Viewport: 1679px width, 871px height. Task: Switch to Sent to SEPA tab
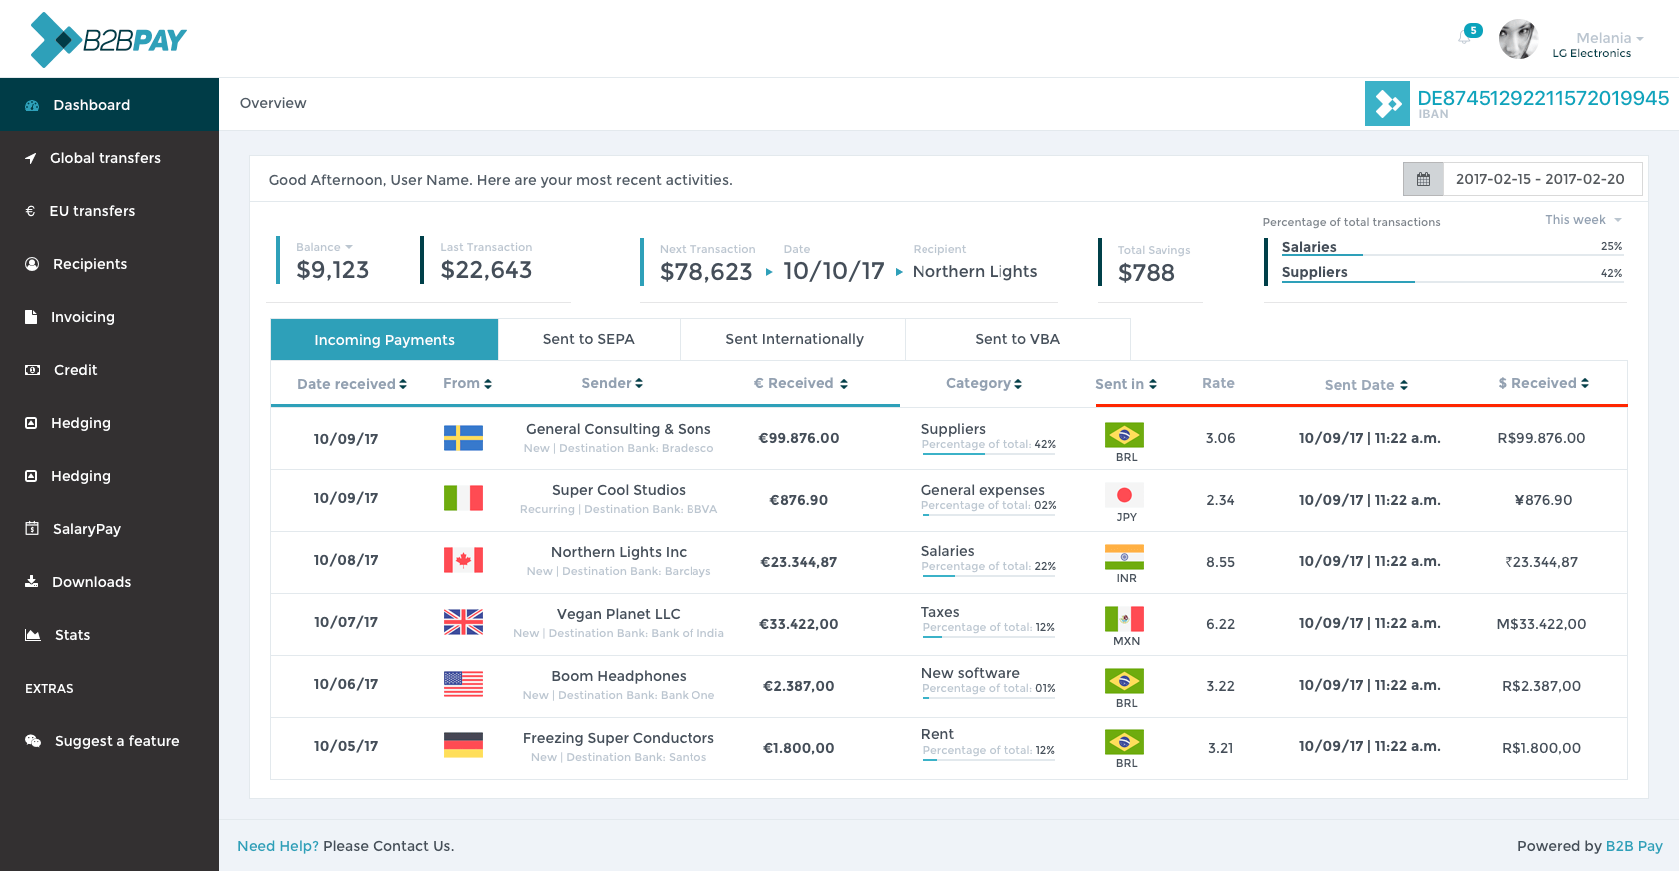click(x=588, y=339)
